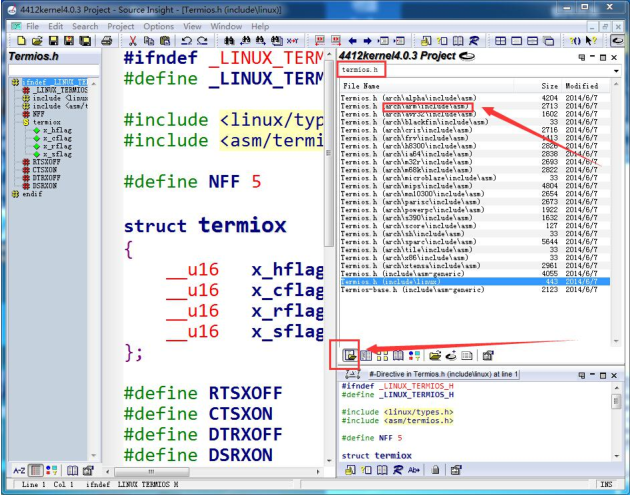Click the horizontal scrollbar thumb in editor
This screenshot has height=496, width=630.
tap(151, 471)
